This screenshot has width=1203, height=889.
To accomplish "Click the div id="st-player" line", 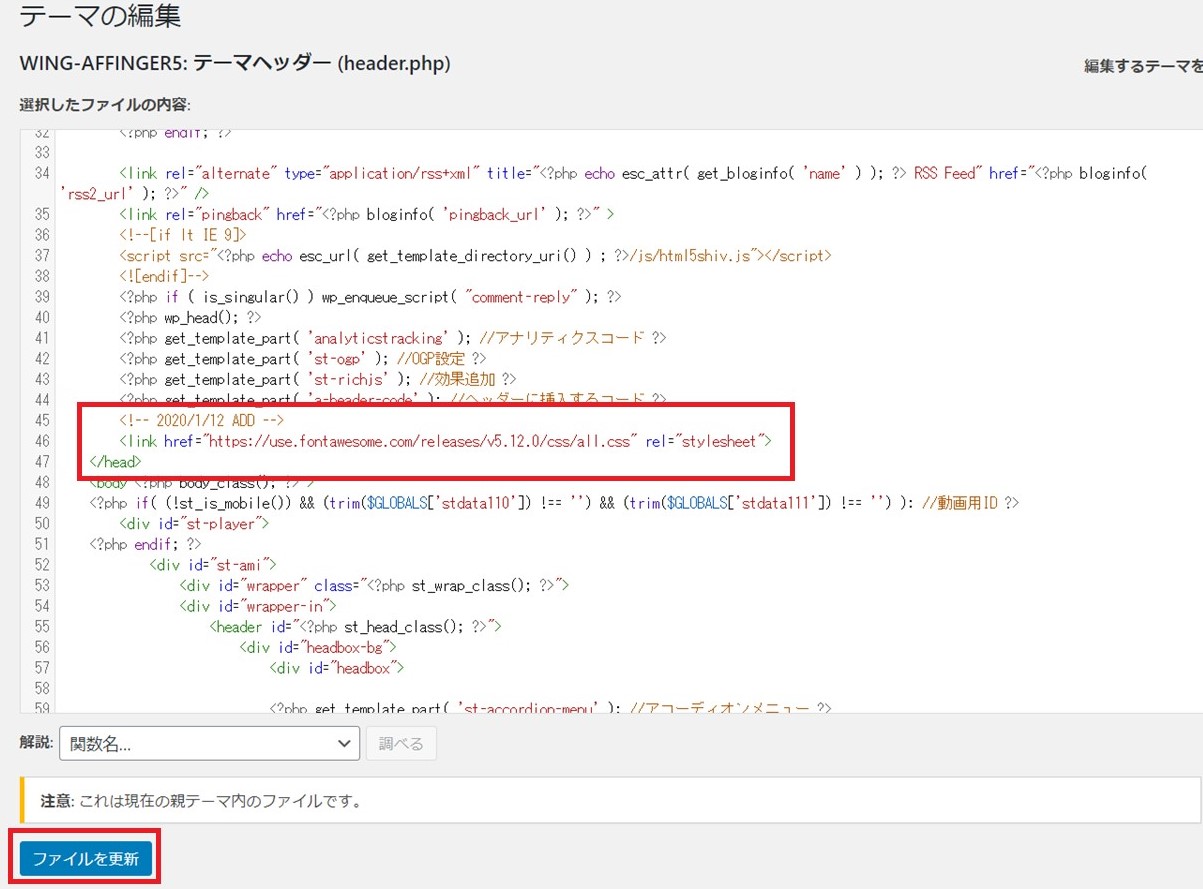I will pyautogui.click(x=194, y=523).
